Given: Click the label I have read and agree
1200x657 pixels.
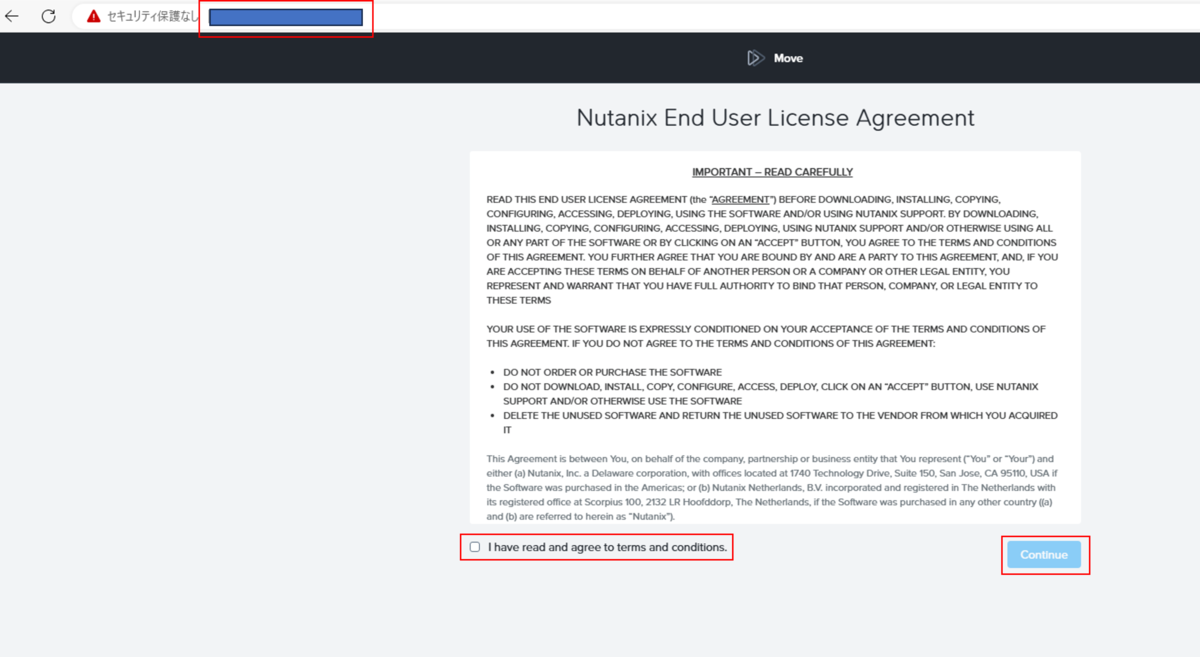Looking at the screenshot, I should 607,547.
